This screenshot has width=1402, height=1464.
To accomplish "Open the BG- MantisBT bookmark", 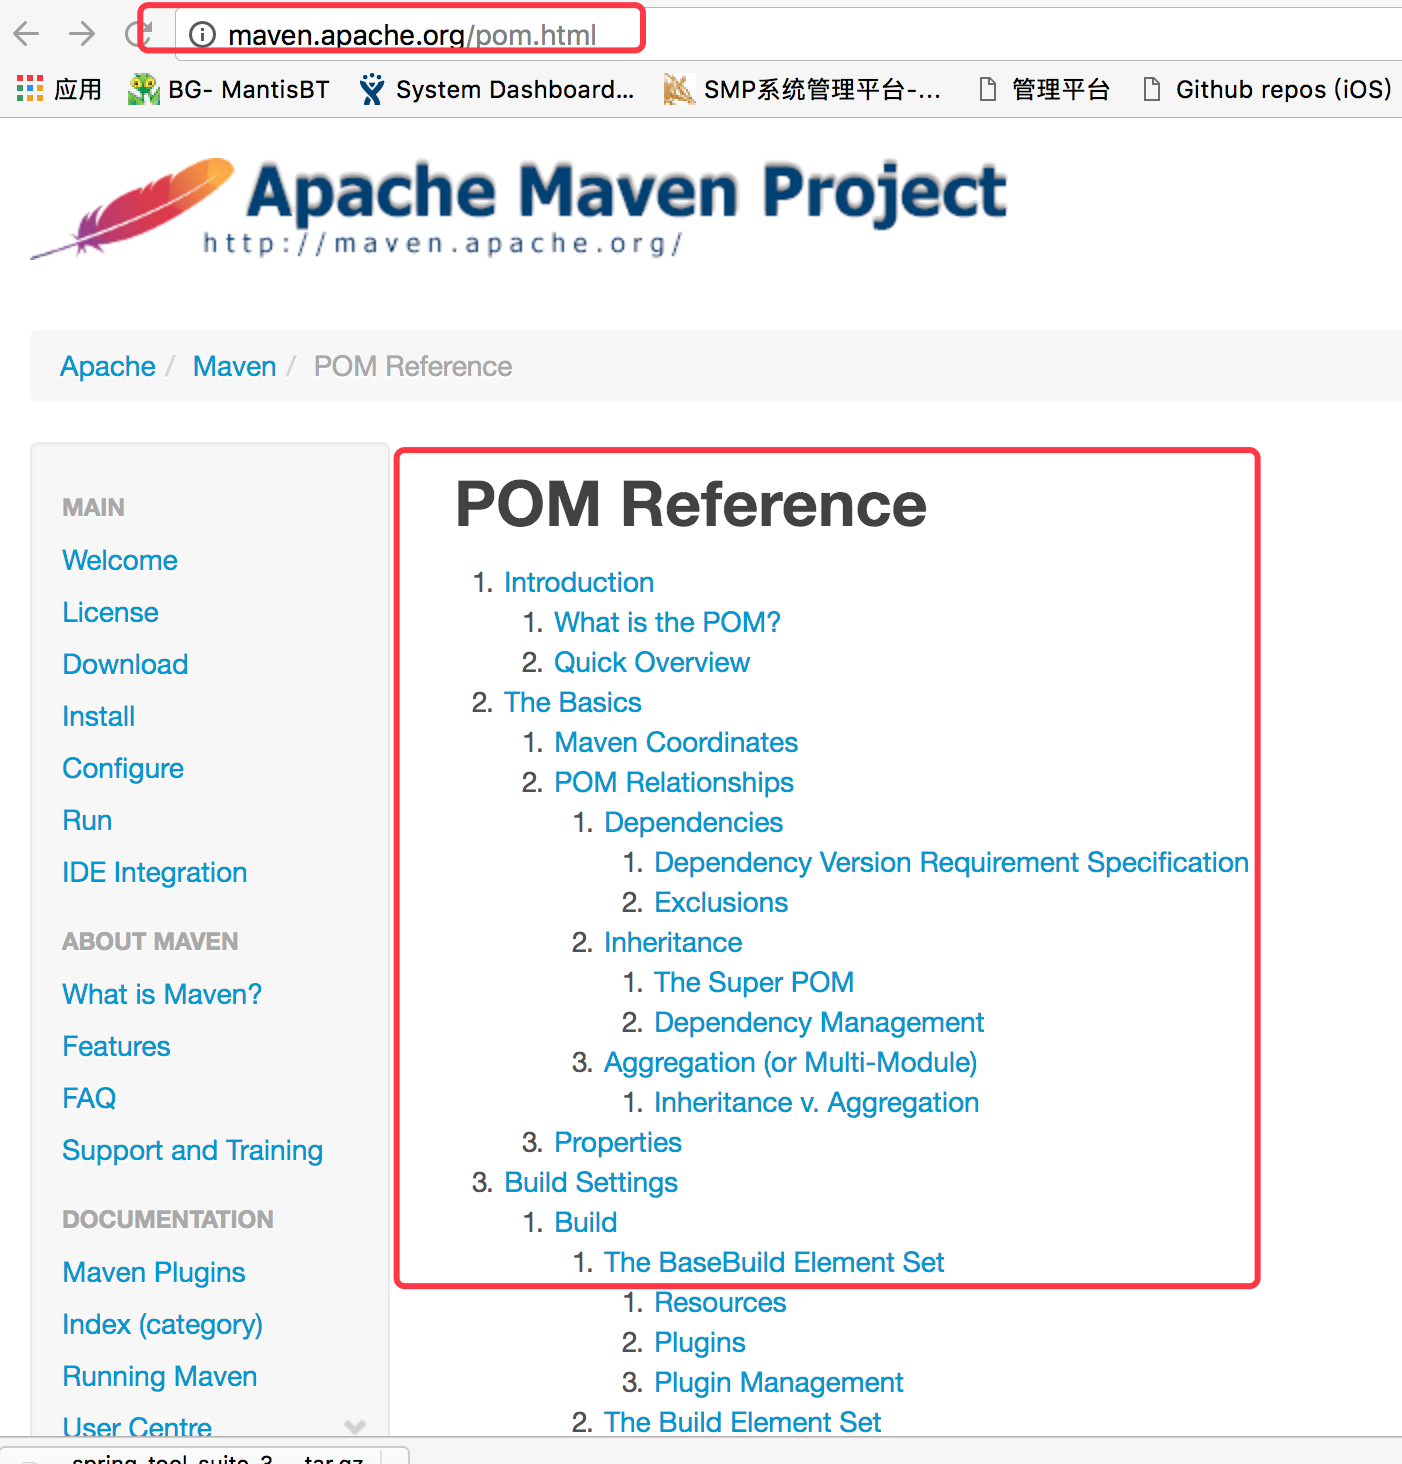I will [x=229, y=89].
